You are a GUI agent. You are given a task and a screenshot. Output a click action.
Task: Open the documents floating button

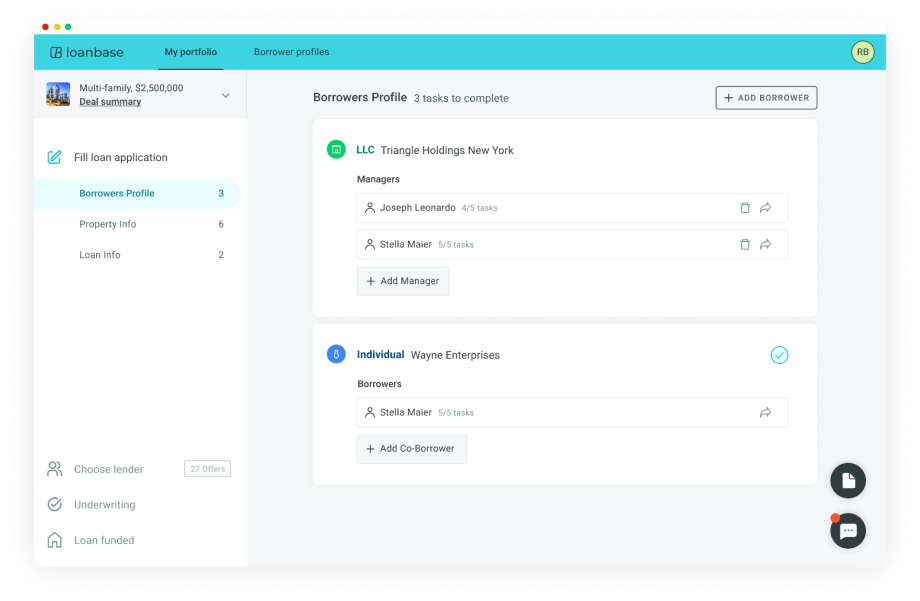848,481
